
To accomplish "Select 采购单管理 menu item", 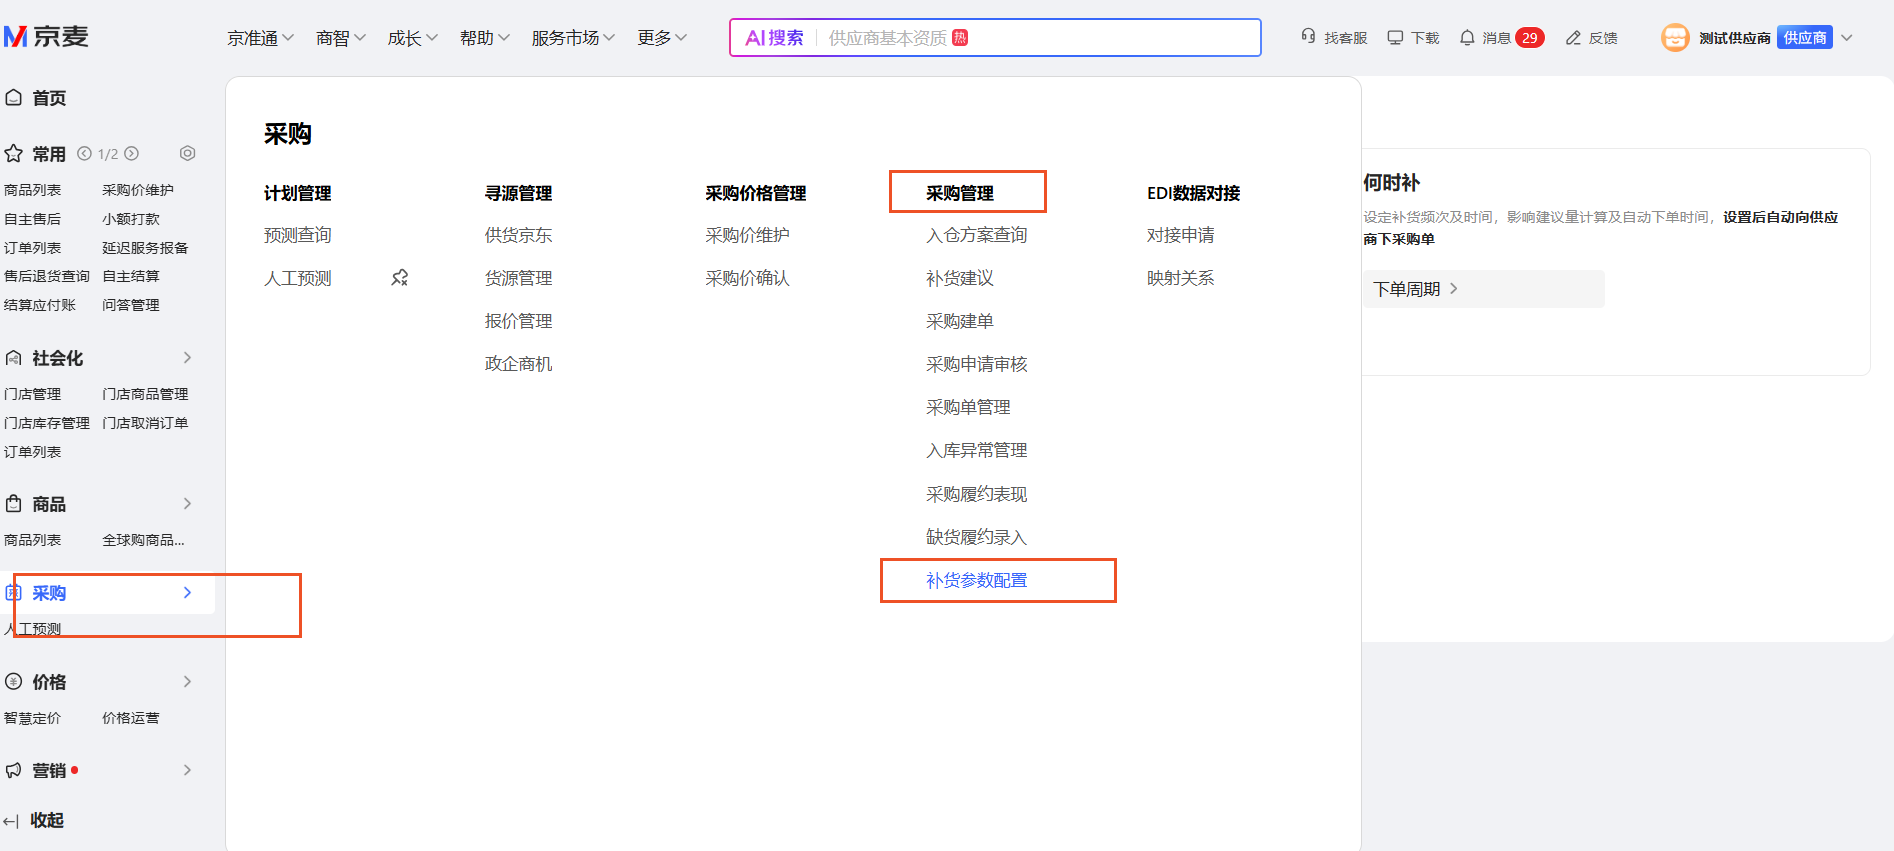I will [x=968, y=407].
